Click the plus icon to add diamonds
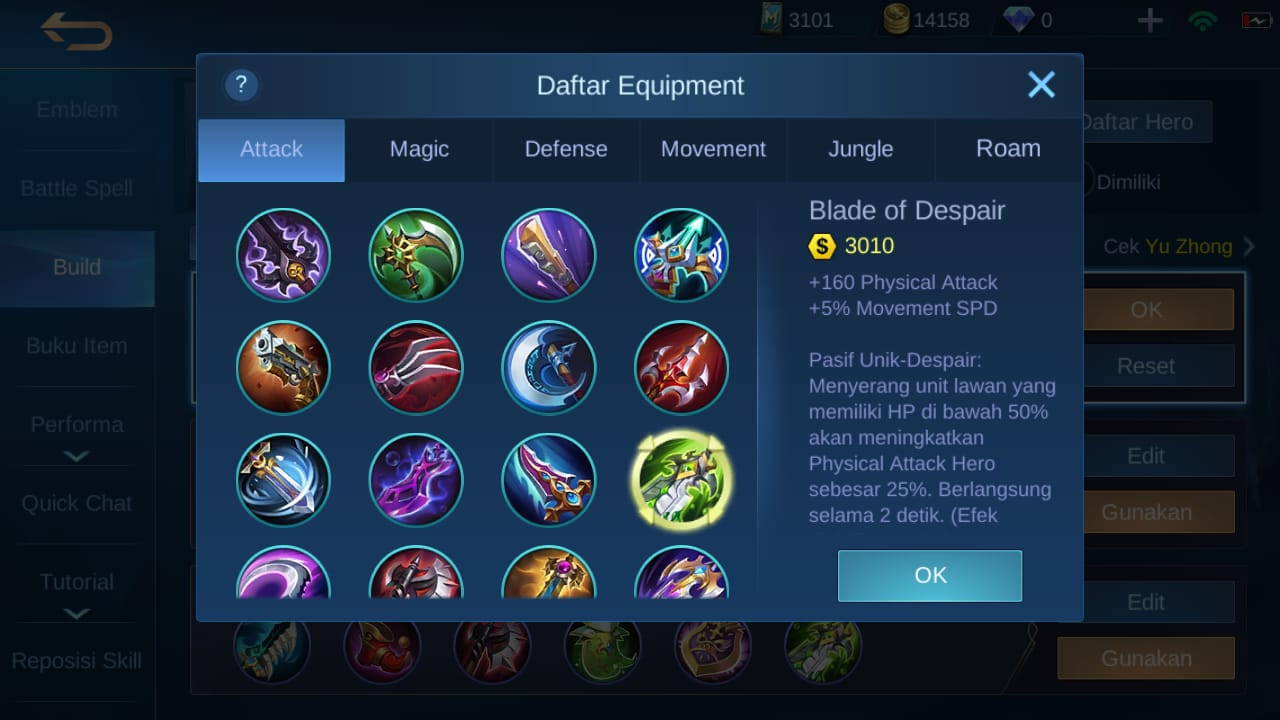Screen dimensions: 1280x720 1150,20
